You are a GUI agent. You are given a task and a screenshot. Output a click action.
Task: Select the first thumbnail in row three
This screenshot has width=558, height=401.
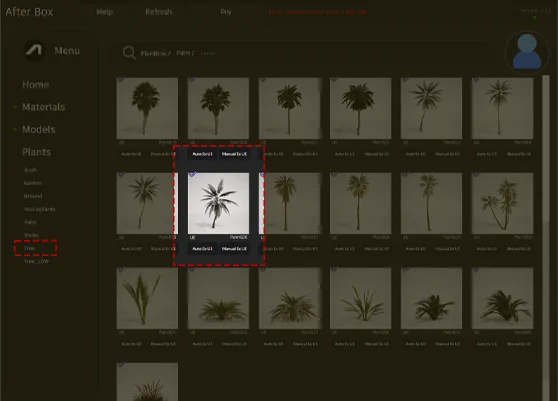pyautogui.click(x=147, y=299)
